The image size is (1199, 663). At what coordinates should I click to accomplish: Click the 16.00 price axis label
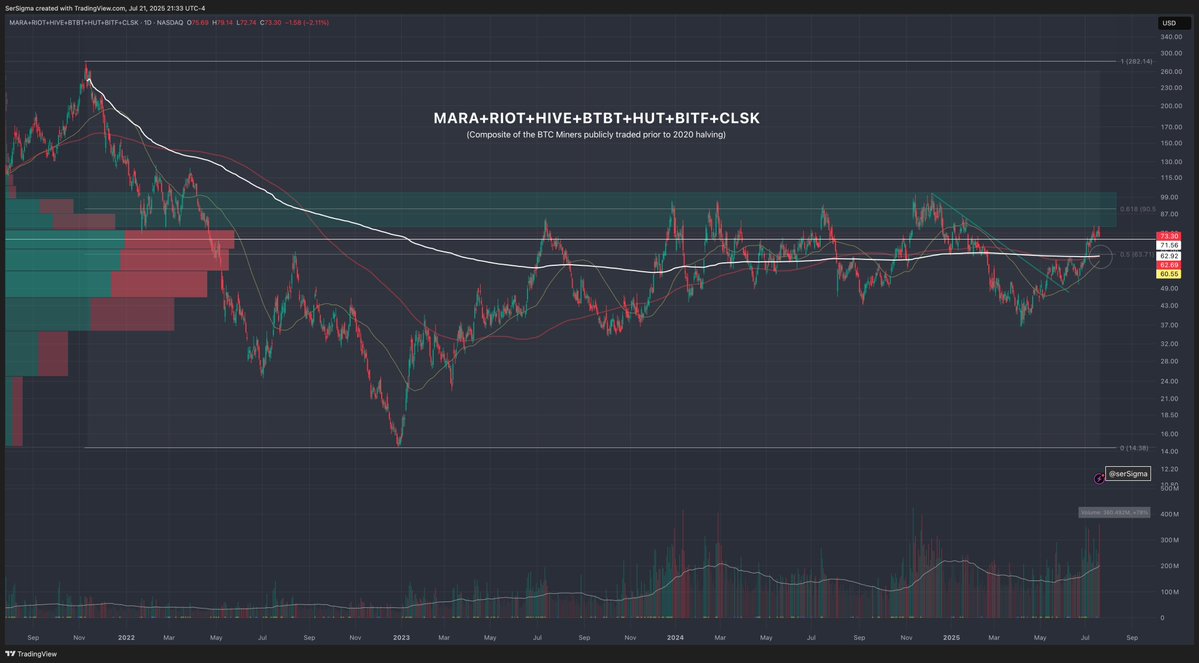click(1169, 434)
